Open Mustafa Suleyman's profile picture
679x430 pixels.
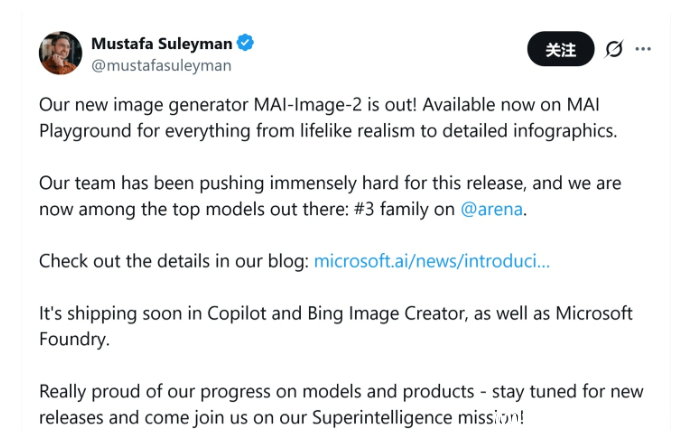(x=60, y=53)
